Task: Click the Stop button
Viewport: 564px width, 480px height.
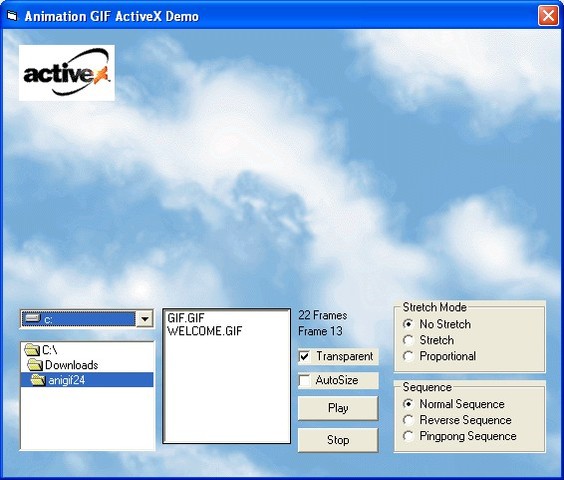Action: click(338, 440)
